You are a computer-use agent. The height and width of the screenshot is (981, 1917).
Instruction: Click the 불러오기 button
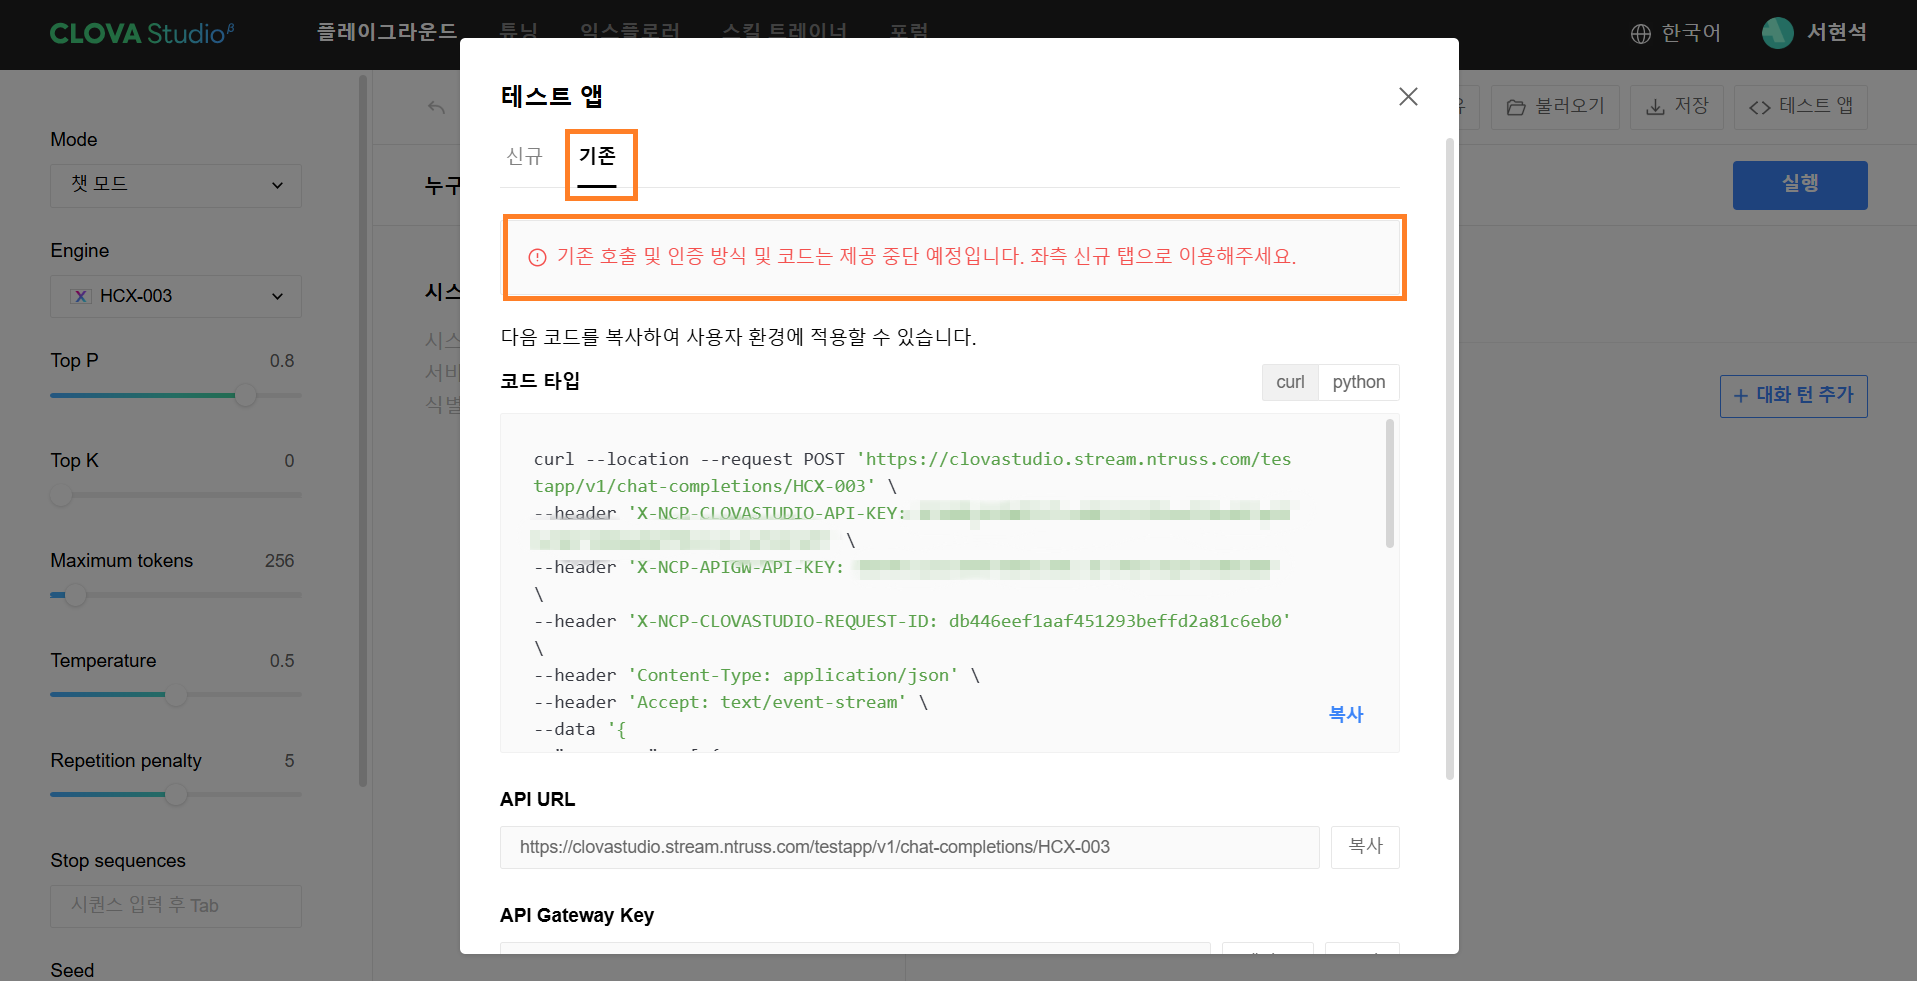(1555, 107)
